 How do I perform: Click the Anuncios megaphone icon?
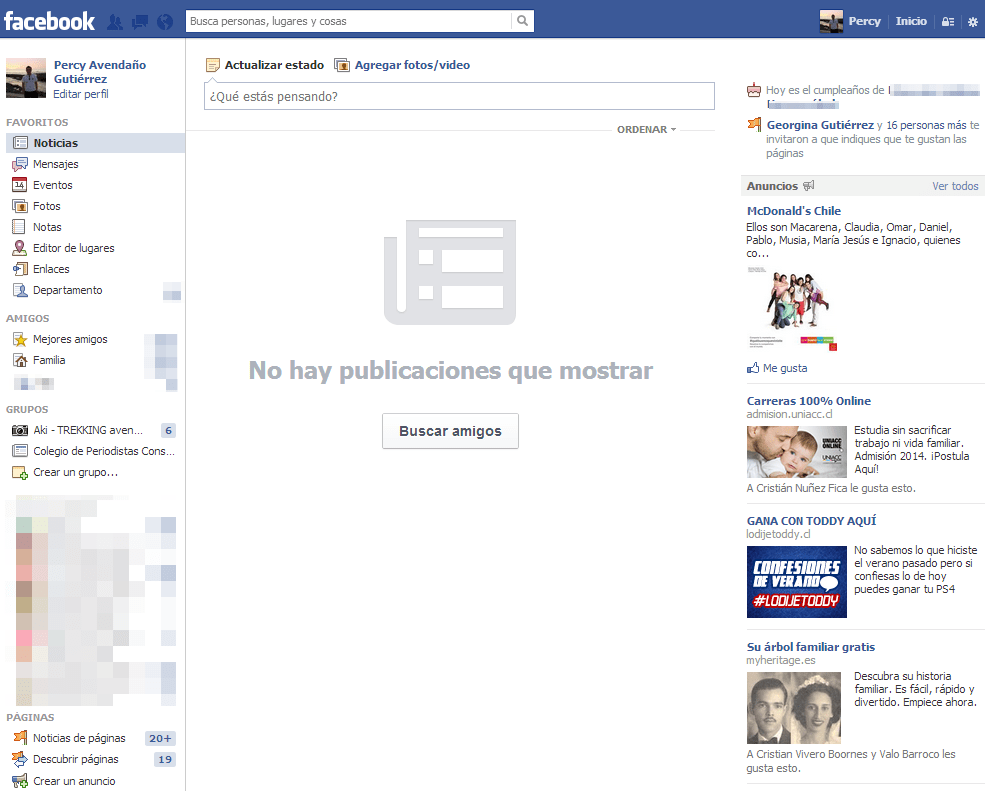coord(809,186)
